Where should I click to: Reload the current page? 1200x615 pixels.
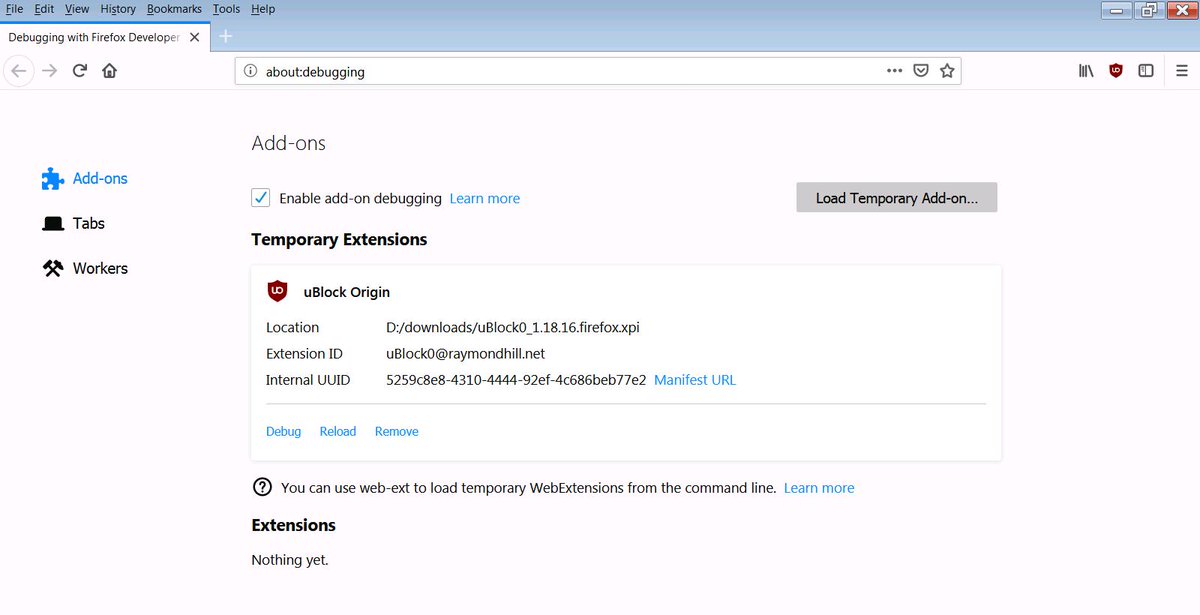(80, 71)
